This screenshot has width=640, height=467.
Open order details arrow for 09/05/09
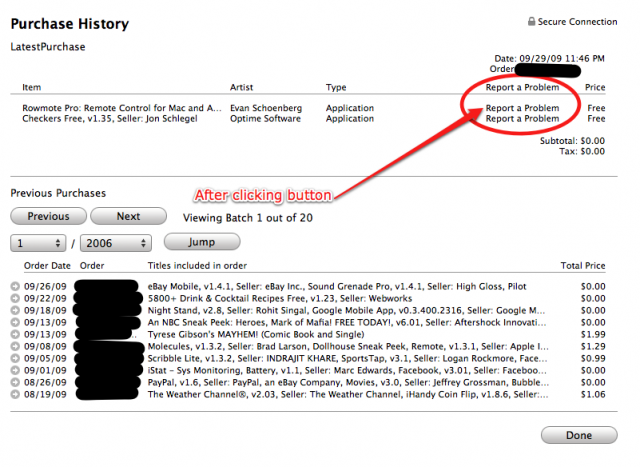point(15,358)
